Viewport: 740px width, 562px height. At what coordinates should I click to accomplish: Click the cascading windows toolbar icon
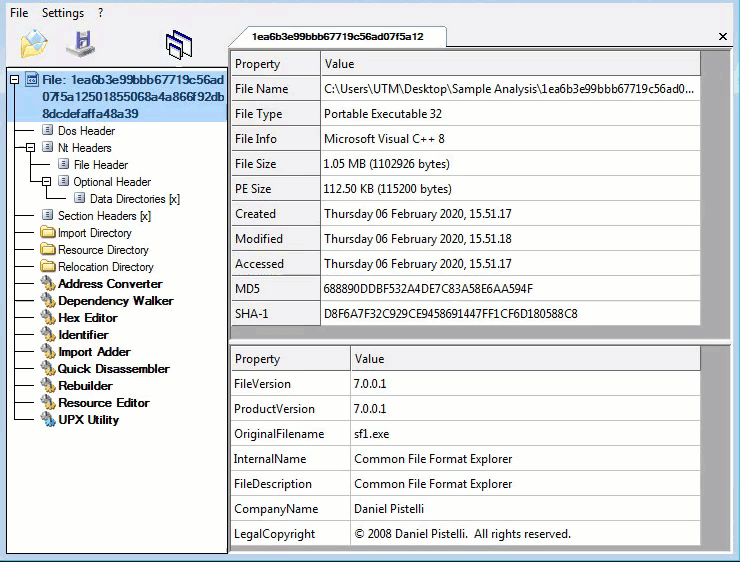[179, 44]
